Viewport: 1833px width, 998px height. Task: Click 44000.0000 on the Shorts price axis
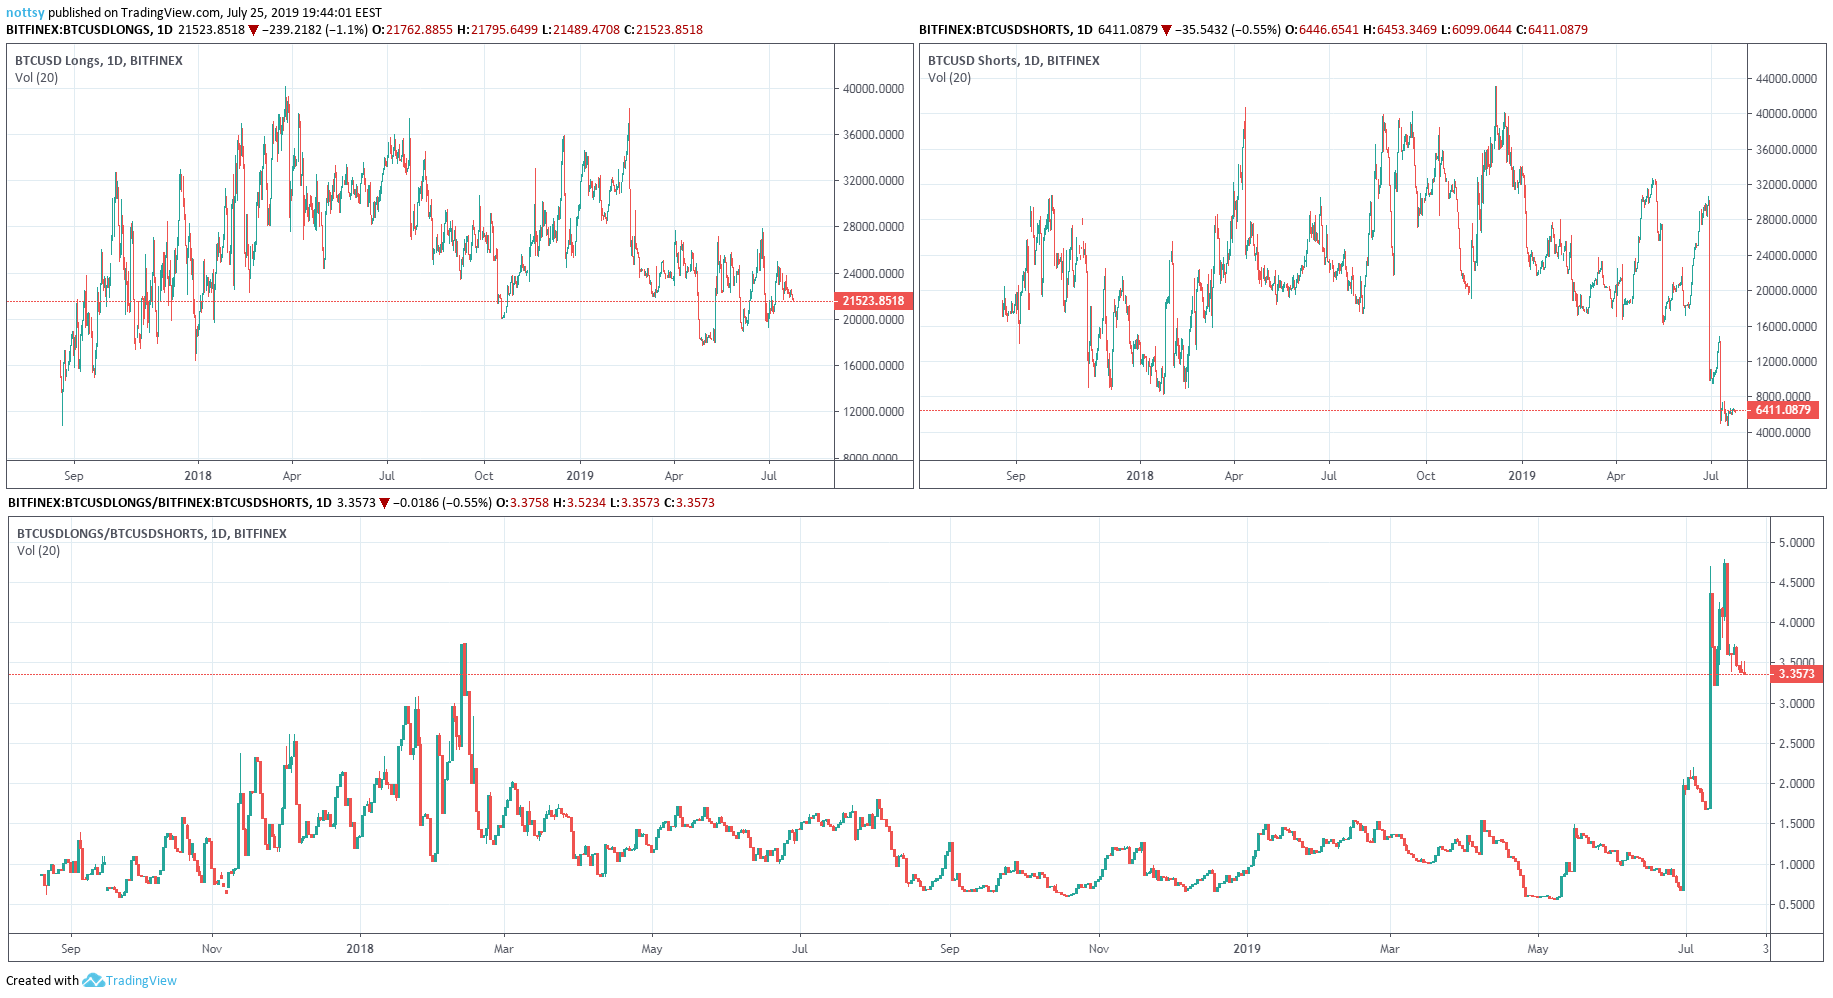(x=1786, y=79)
